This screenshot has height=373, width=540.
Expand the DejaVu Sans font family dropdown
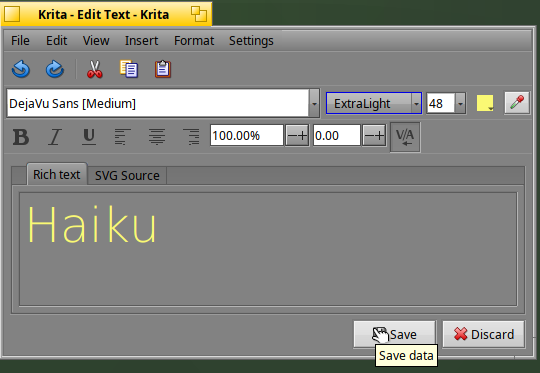[x=314, y=103]
